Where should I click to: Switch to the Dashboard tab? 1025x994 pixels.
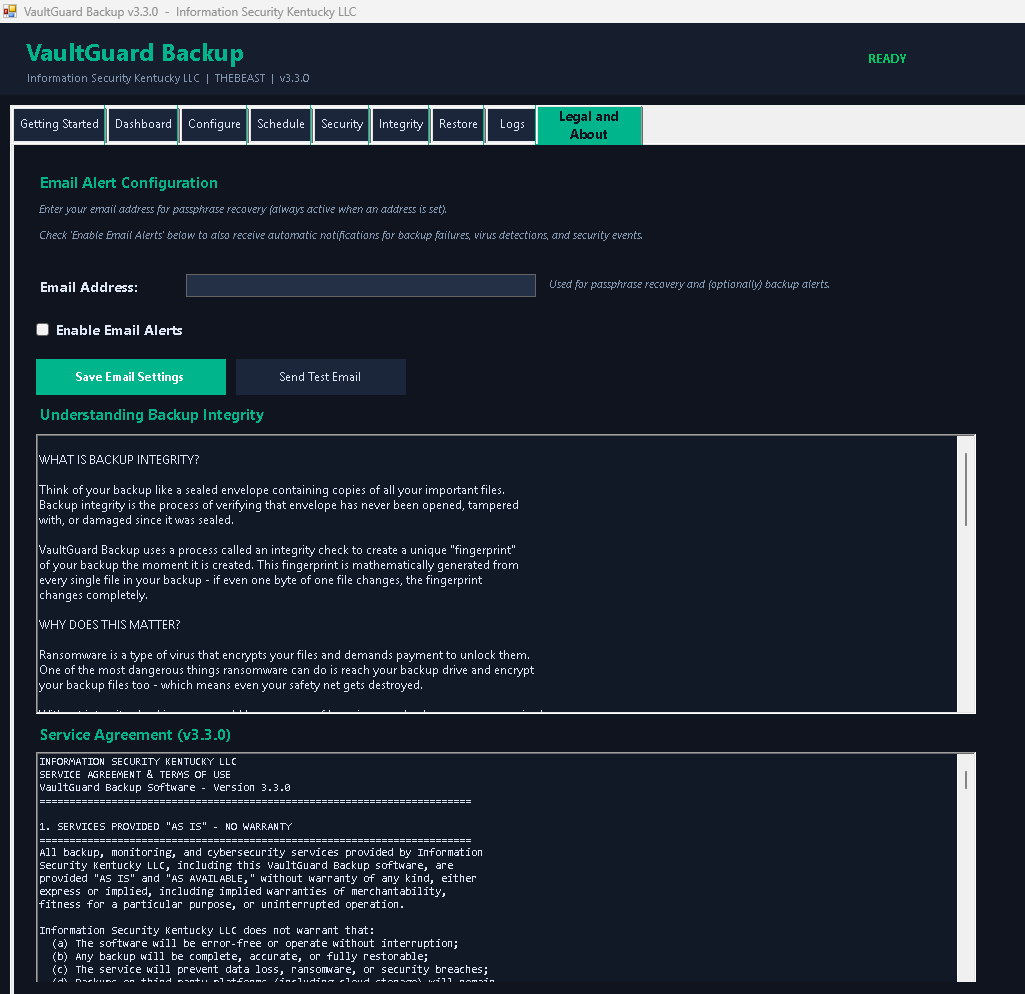coord(143,124)
